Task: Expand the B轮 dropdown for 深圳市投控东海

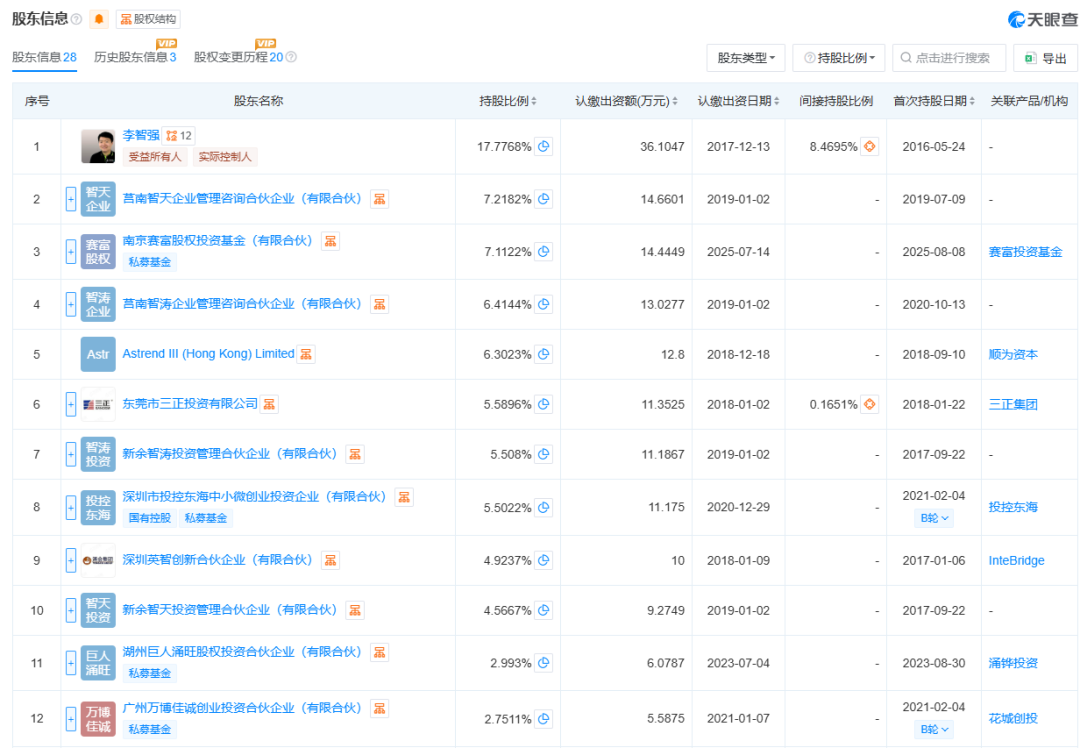Action: [x=934, y=518]
